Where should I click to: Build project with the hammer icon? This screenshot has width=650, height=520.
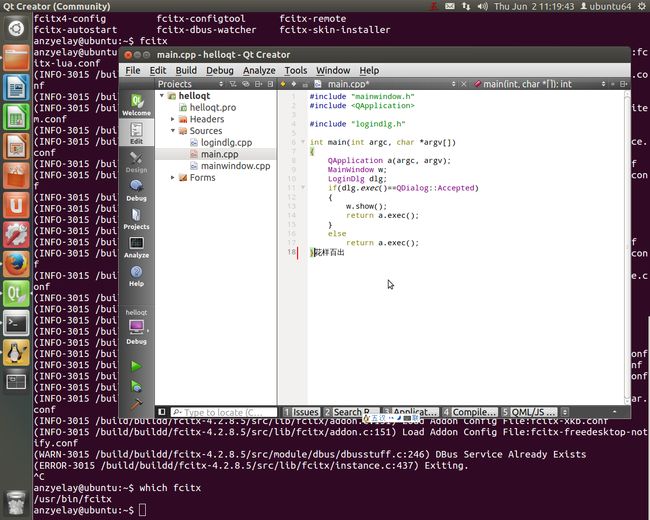[136, 403]
